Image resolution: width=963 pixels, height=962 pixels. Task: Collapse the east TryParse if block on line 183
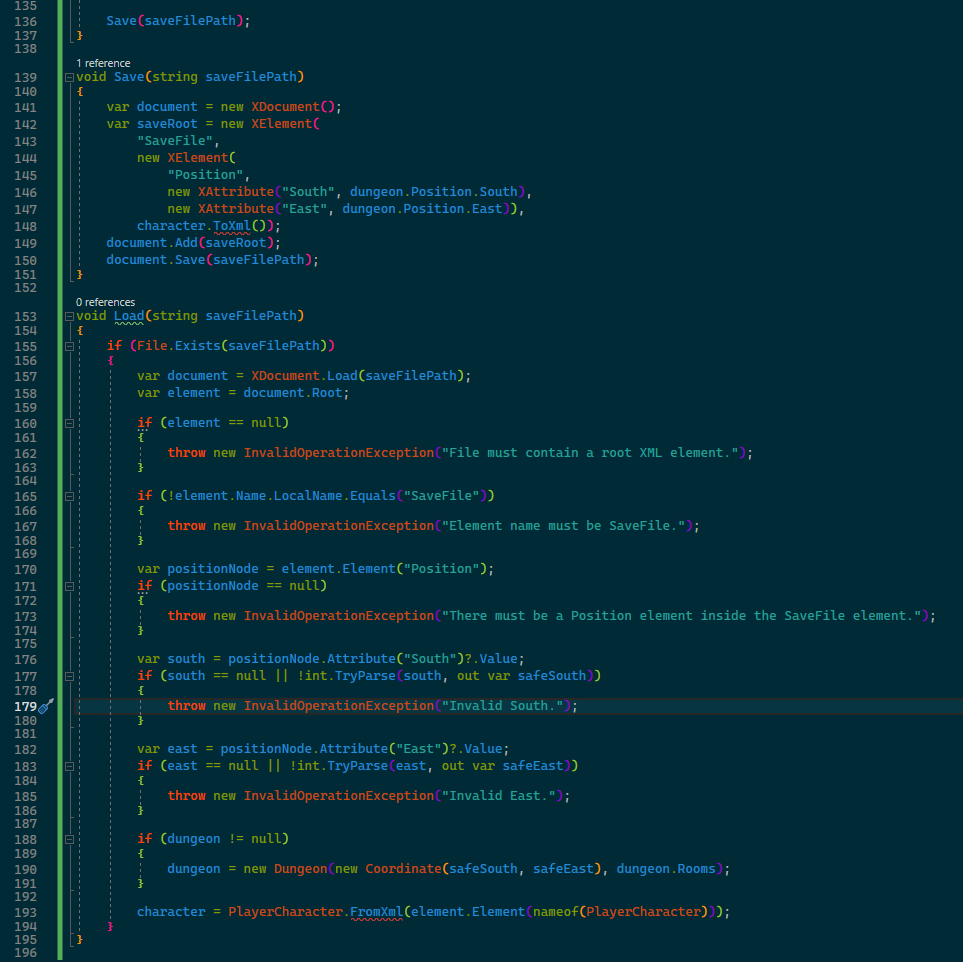69,767
